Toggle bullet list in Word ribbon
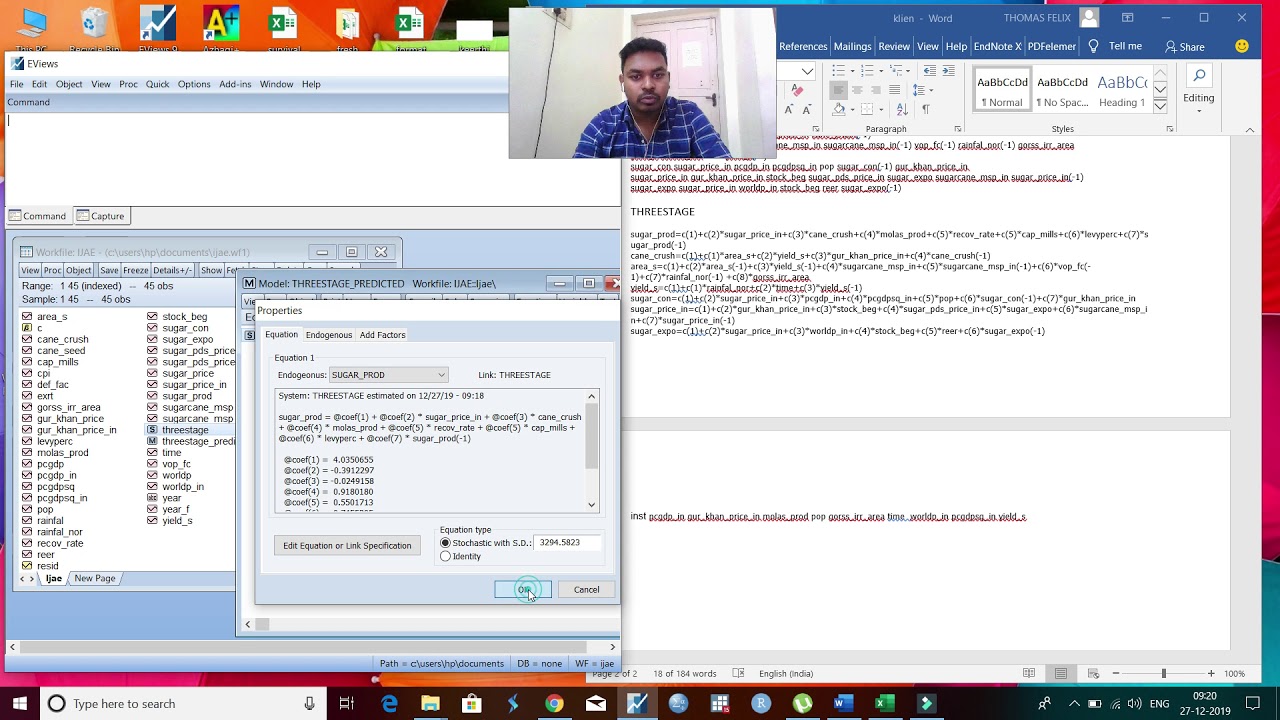 [x=838, y=71]
